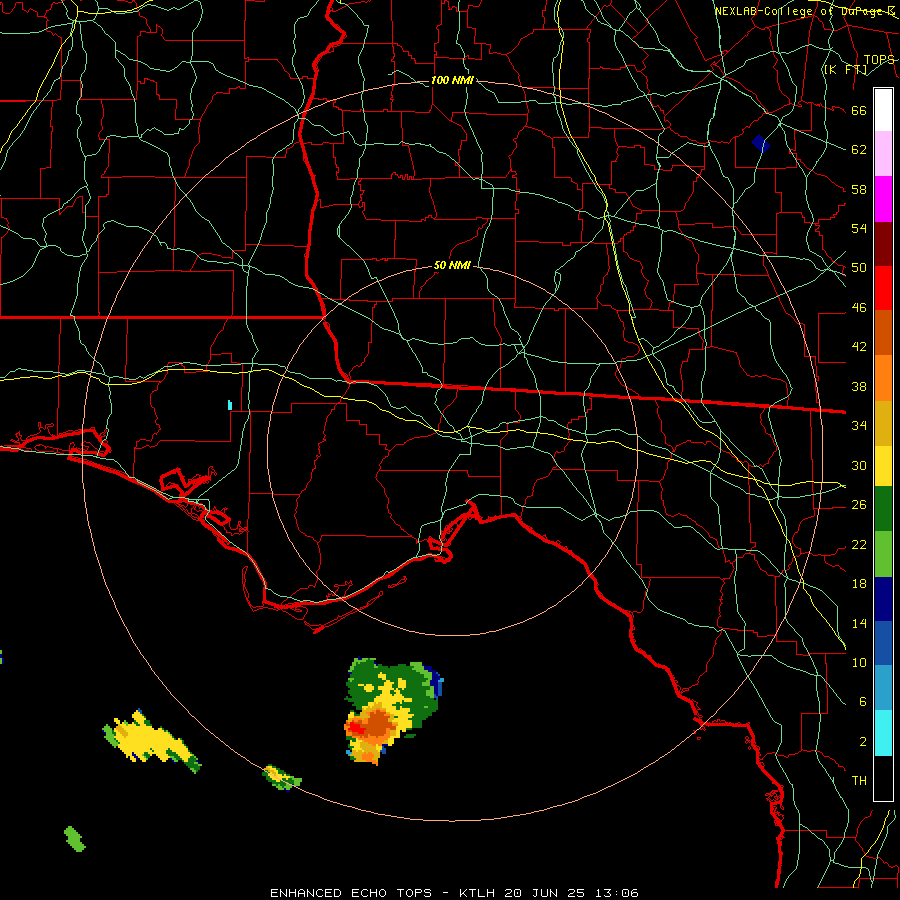Screen dimensions: 900x900
Task: Click the small echo on the 100 NMI ring
Action: [281, 777]
